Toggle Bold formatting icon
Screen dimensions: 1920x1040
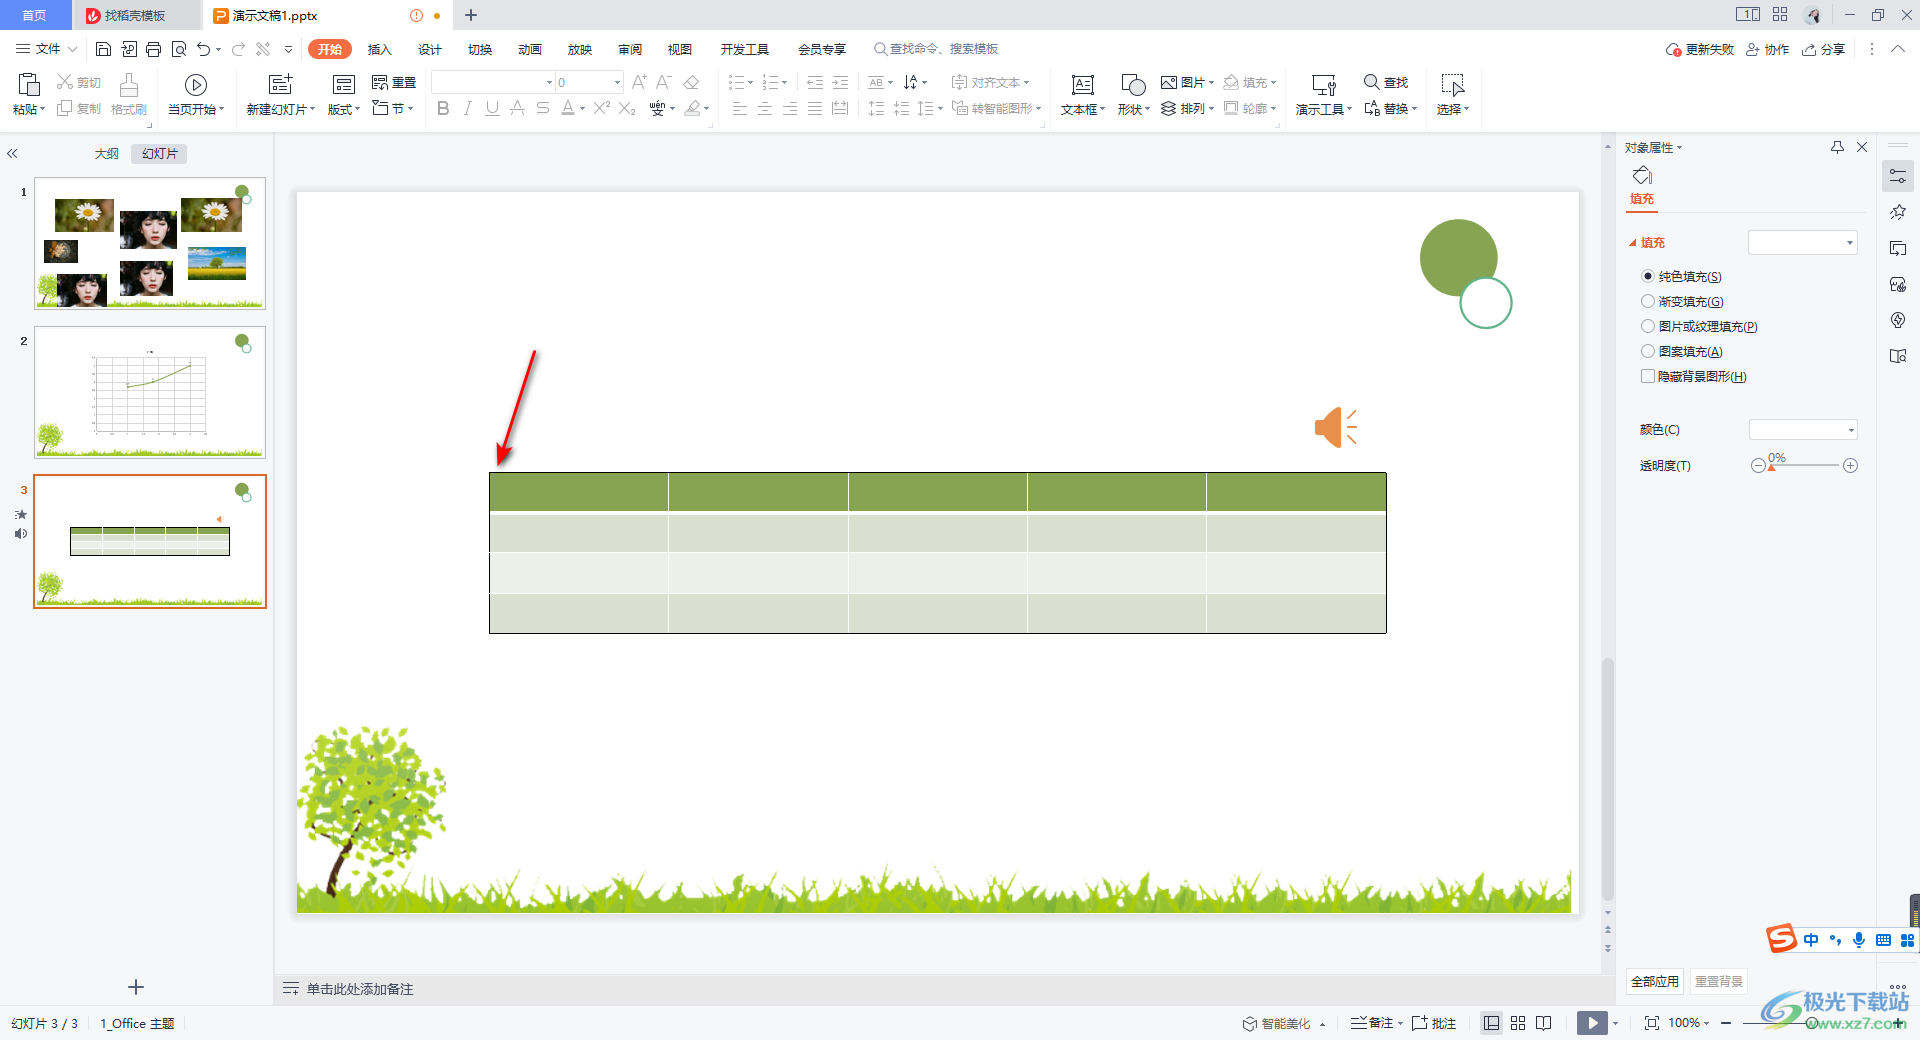[x=443, y=108]
